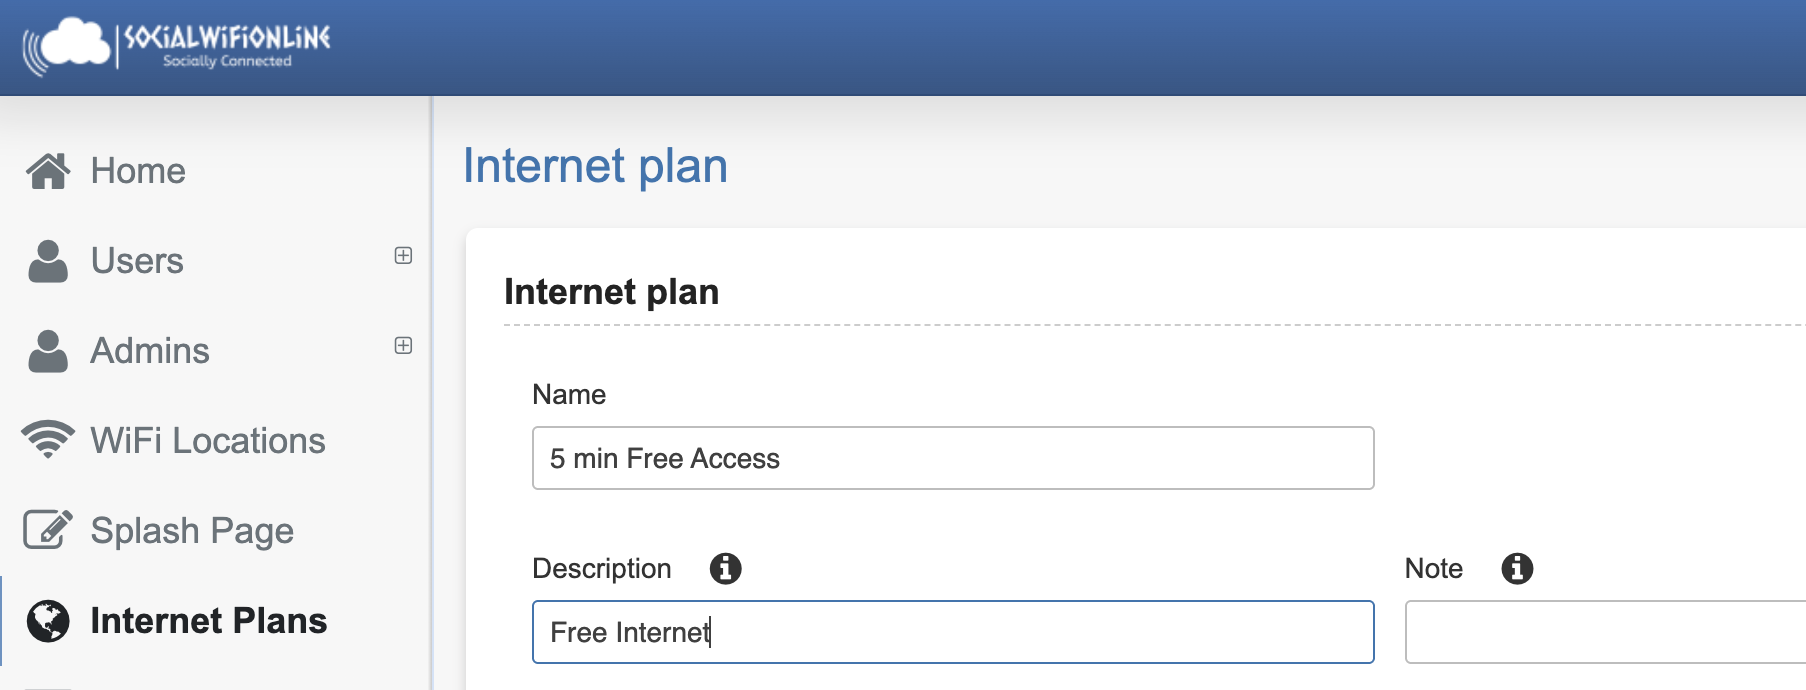Click the SocialWiFiOnline cloud logo
This screenshot has height=690, width=1806.
pyautogui.click(x=68, y=46)
